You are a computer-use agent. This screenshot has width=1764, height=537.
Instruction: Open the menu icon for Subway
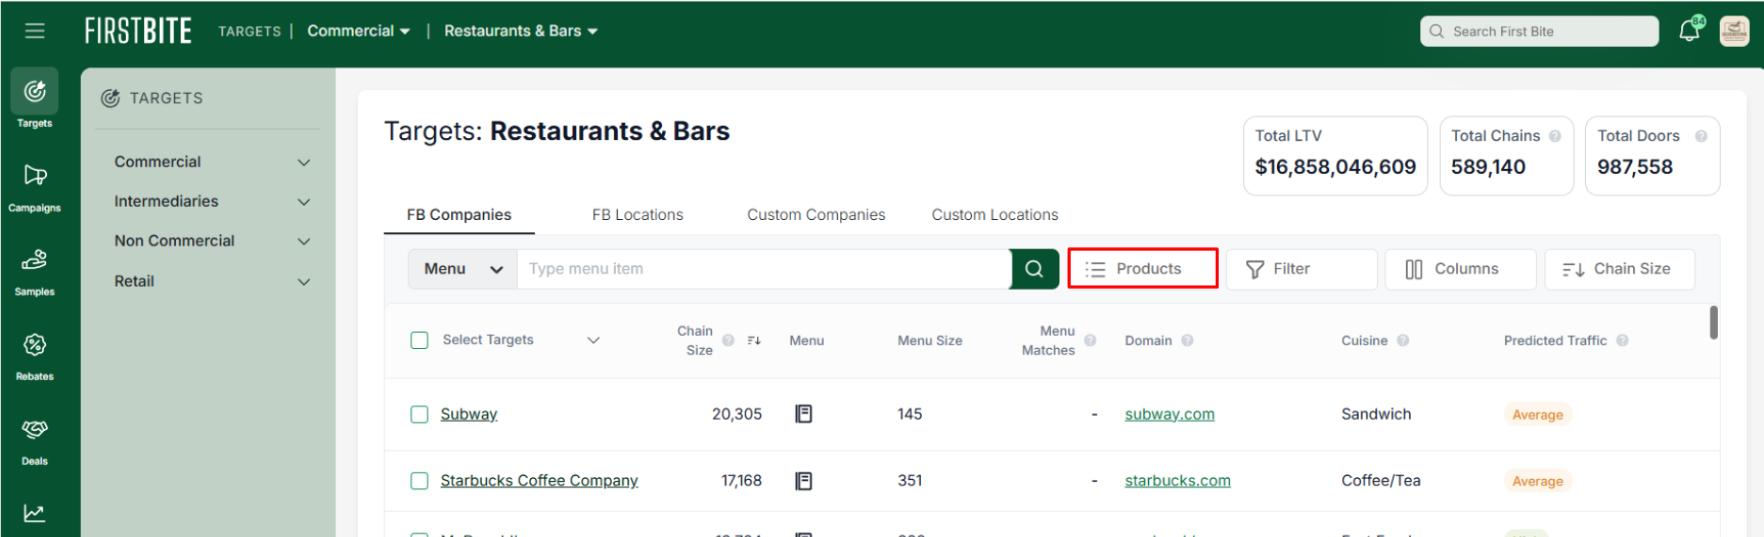tap(803, 414)
